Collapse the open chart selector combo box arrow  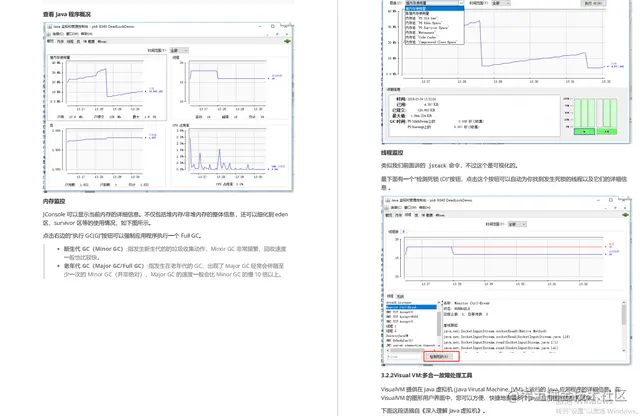[461, 3]
